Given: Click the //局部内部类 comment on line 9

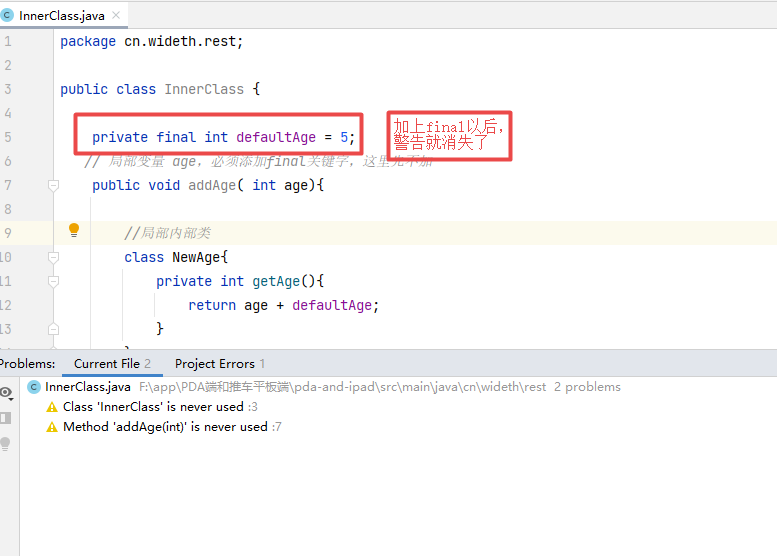Looking at the screenshot, I should [x=167, y=233].
